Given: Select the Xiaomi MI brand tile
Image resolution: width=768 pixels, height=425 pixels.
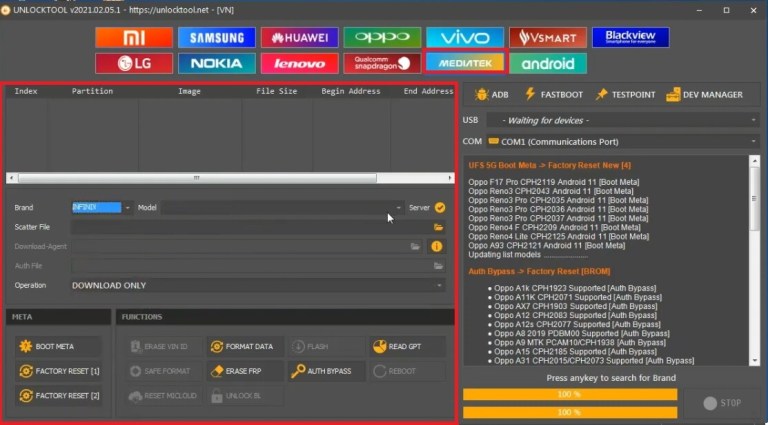Looking at the screenshot, I should point(134,38).
